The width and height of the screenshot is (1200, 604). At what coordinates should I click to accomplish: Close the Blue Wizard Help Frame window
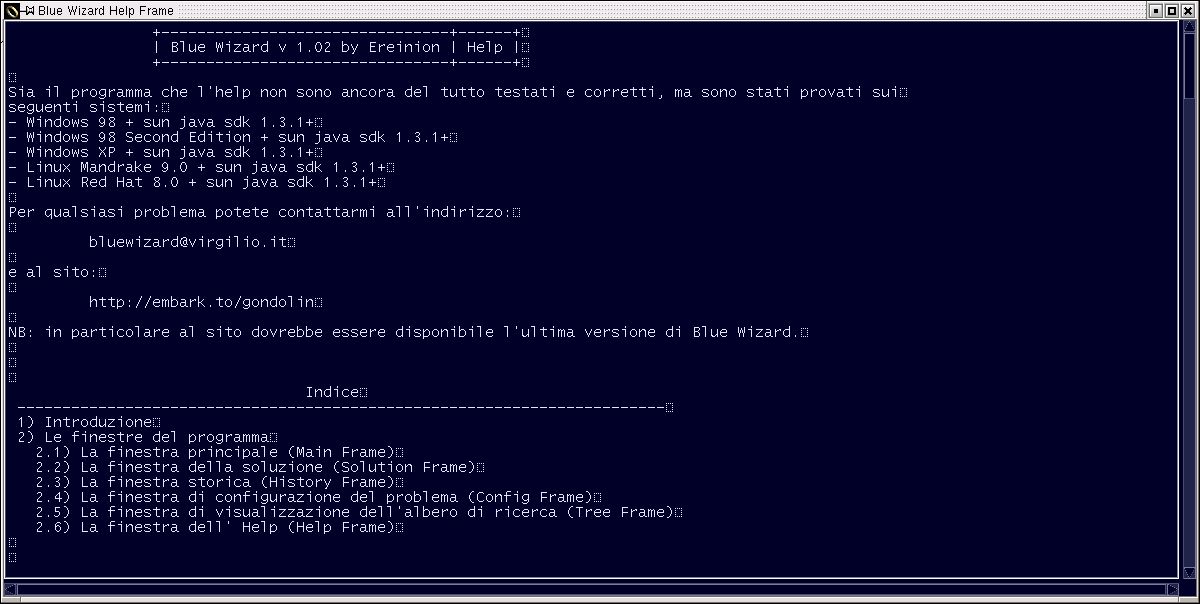pos(1187,10)
